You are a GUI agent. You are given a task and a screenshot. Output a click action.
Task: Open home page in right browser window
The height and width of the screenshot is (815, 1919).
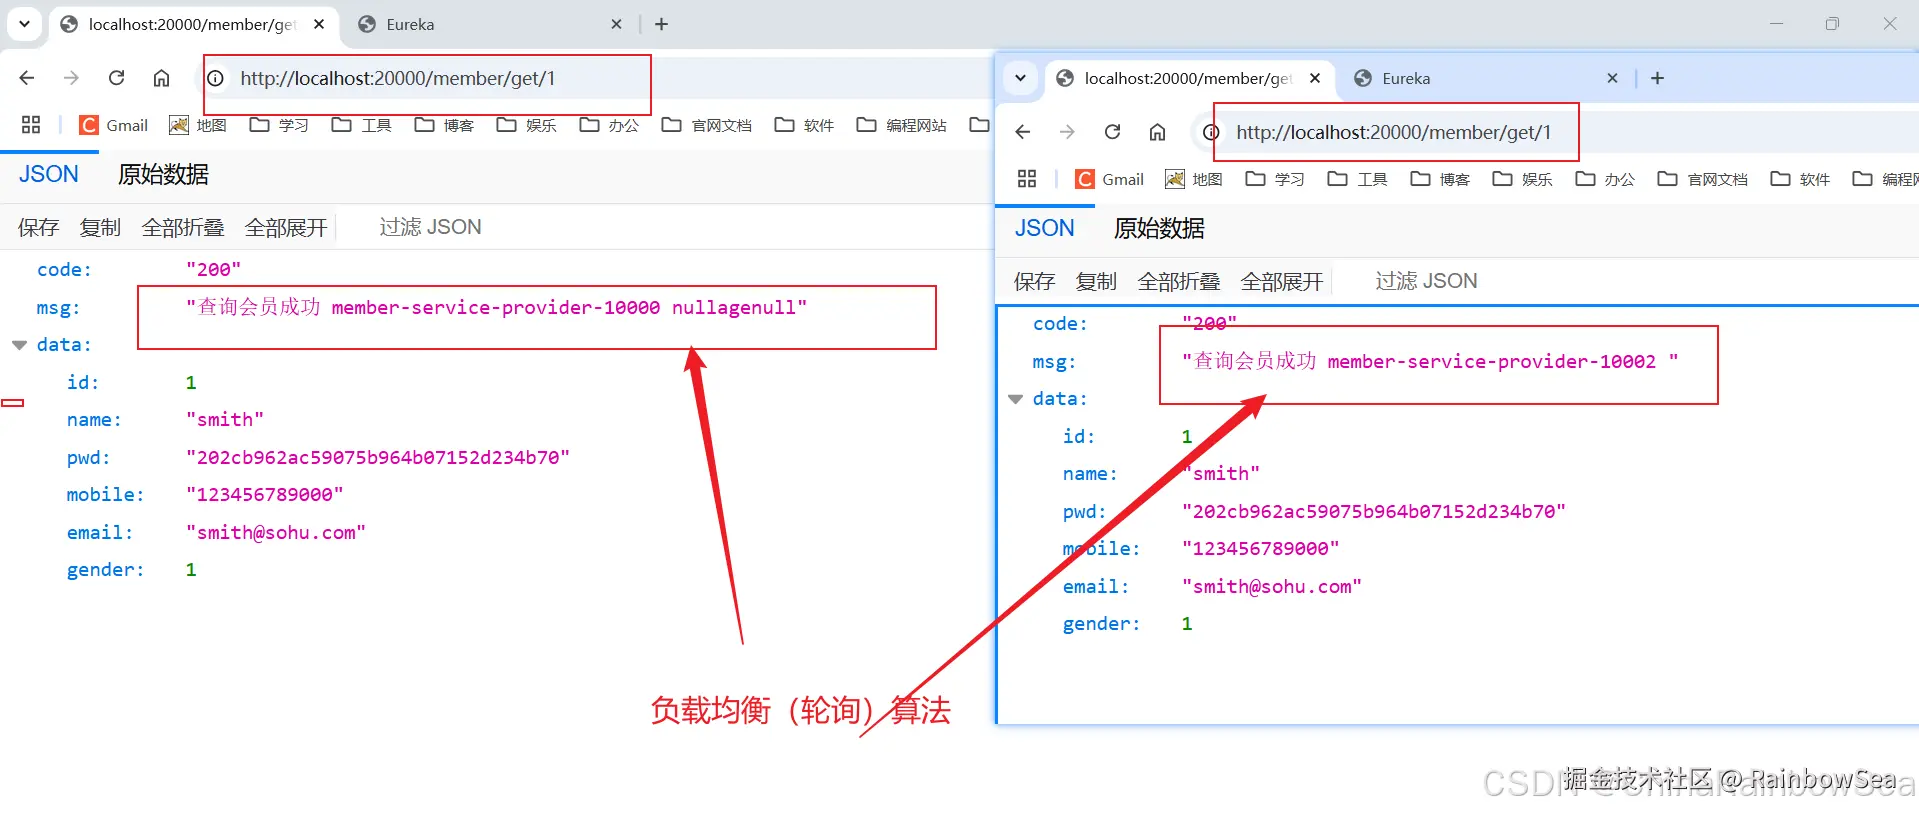point(1157,132)
